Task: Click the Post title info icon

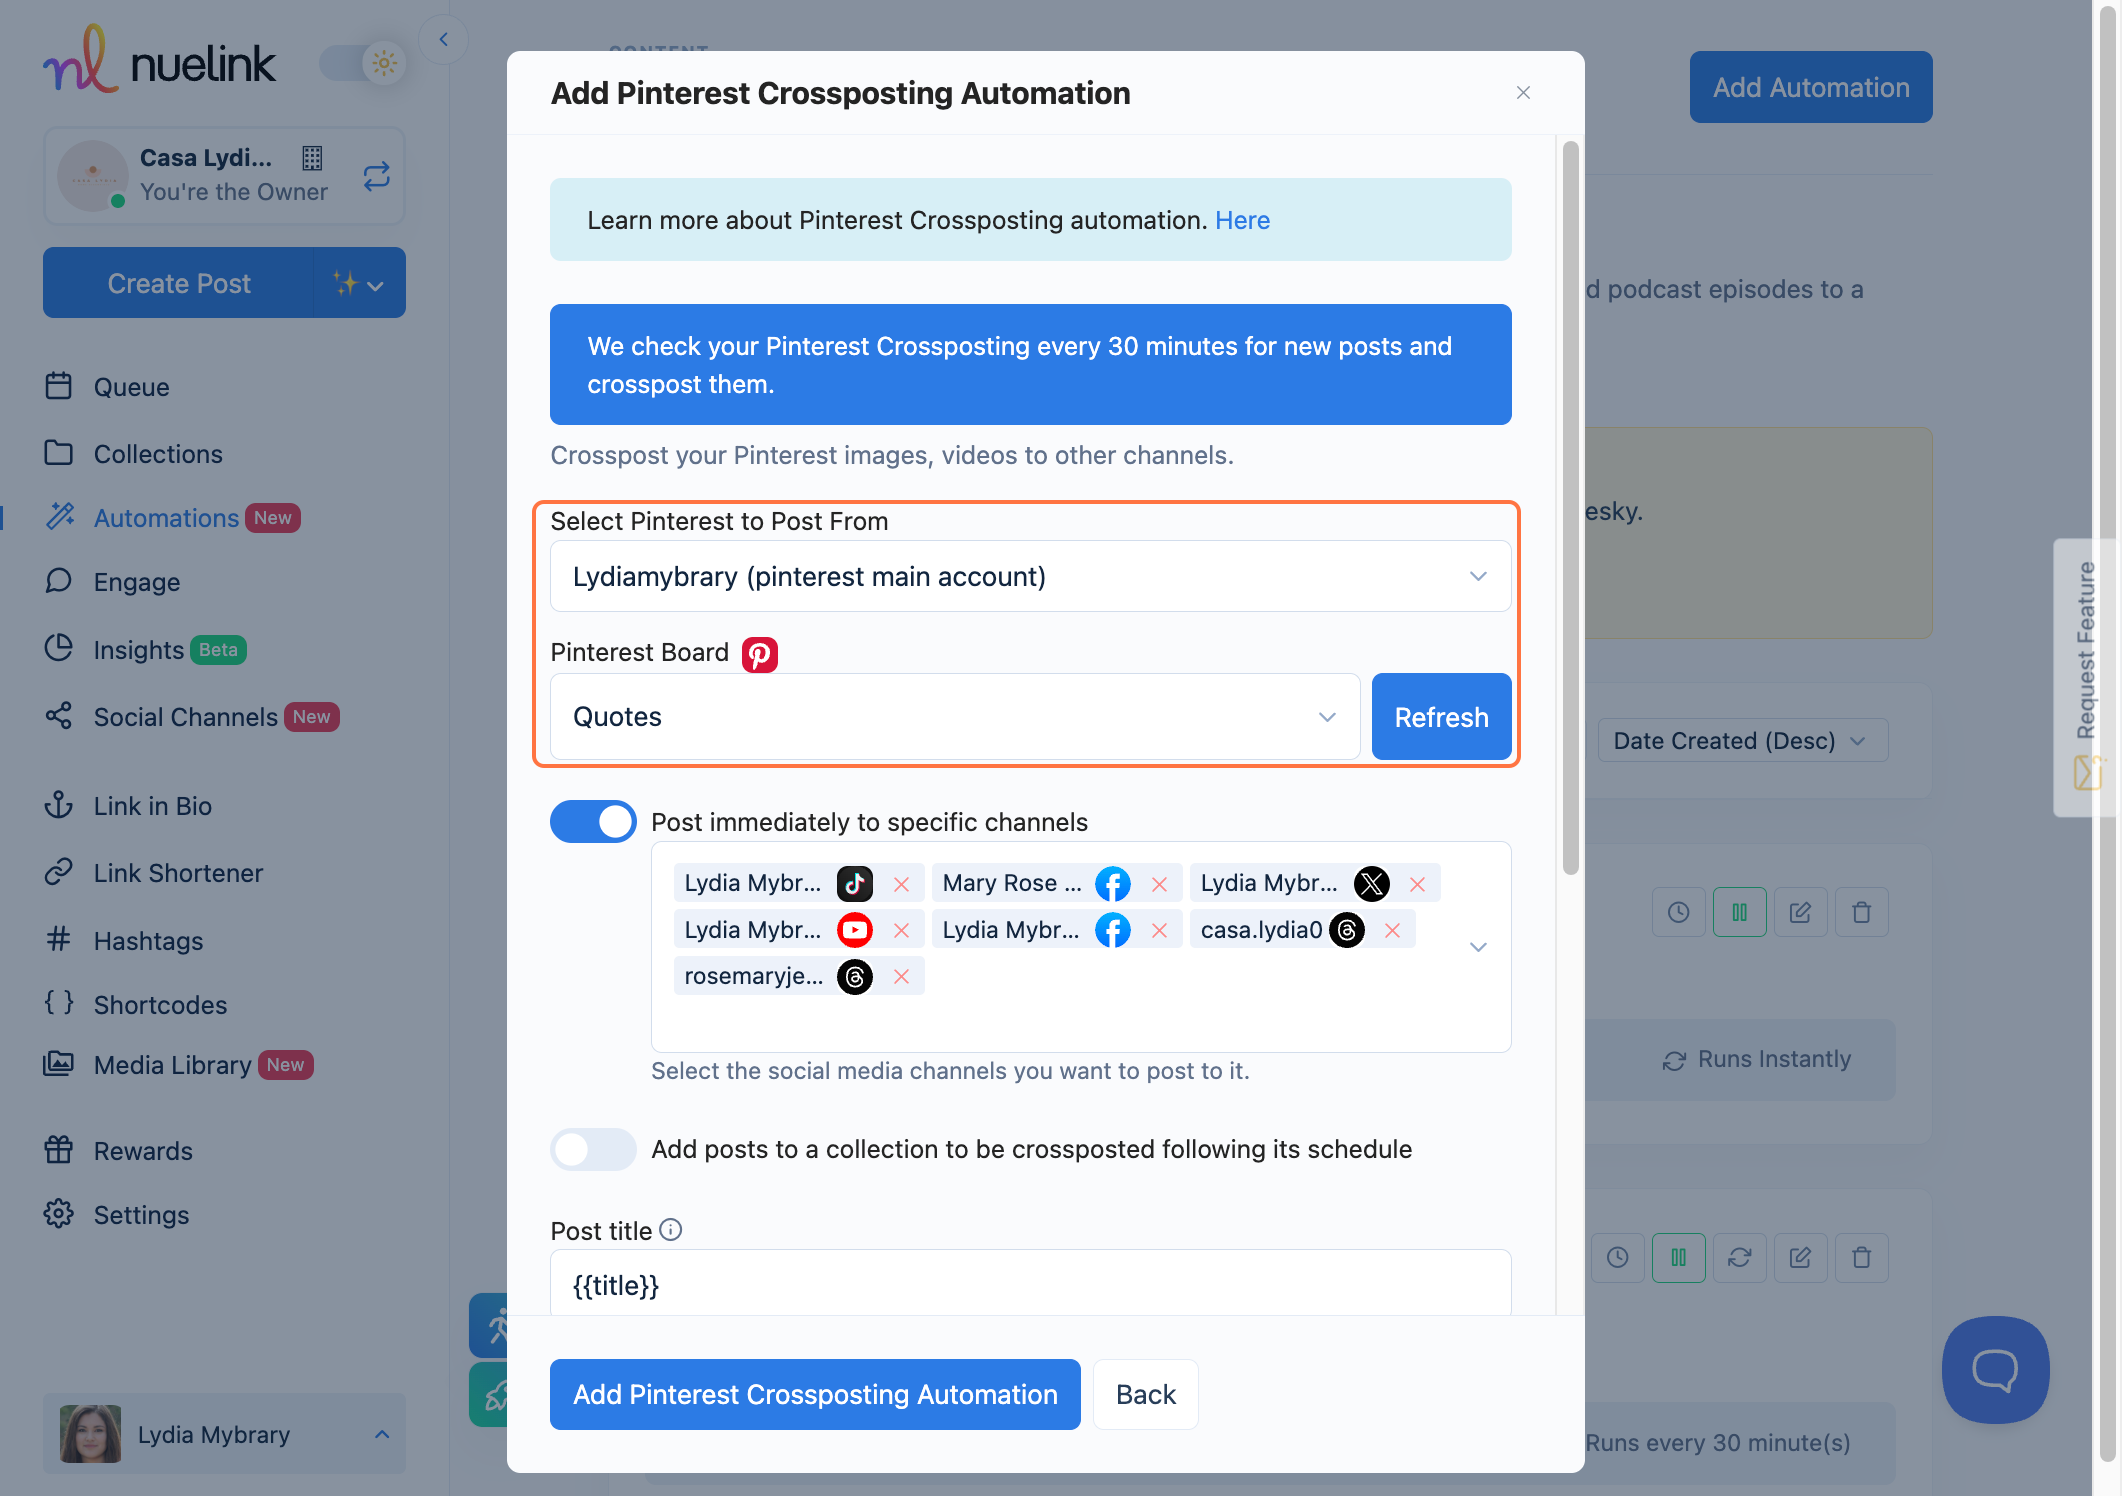Action: pyautogui.click(x=671, y=1230)
